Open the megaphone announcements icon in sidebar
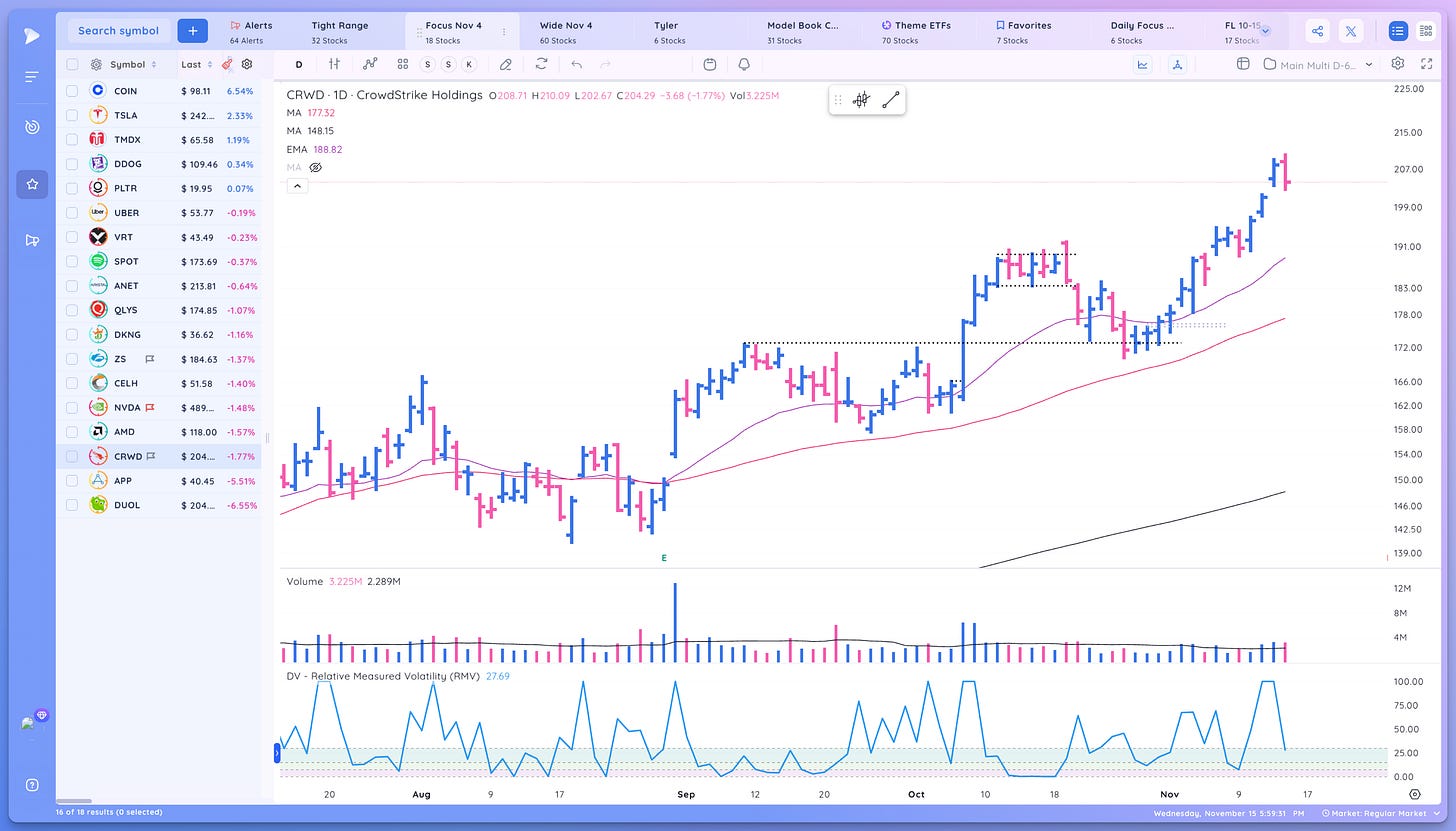 (x=32, y=240)
